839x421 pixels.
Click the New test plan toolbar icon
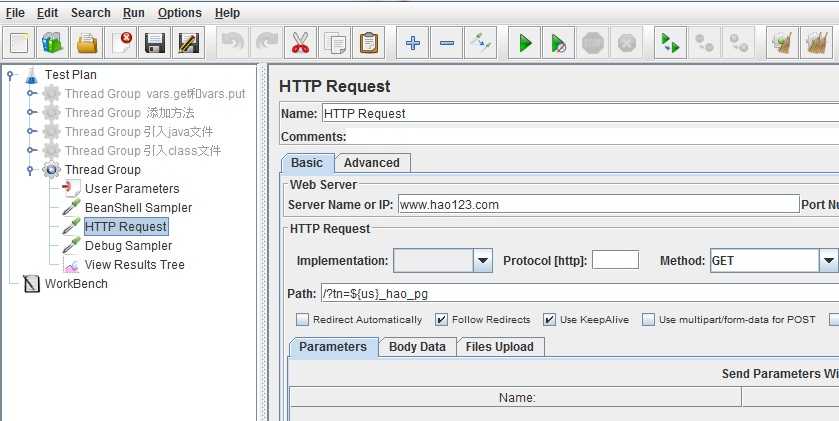pos(19,43)
